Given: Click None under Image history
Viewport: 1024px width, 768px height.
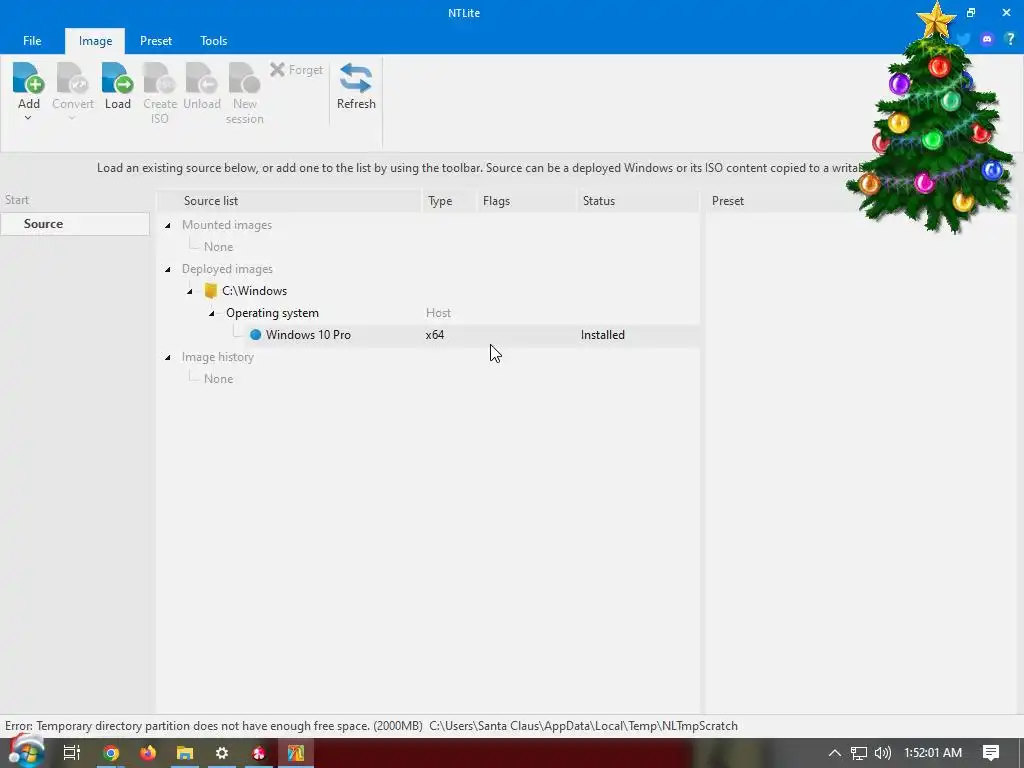Looking at the screenshot, I should 218,379.
